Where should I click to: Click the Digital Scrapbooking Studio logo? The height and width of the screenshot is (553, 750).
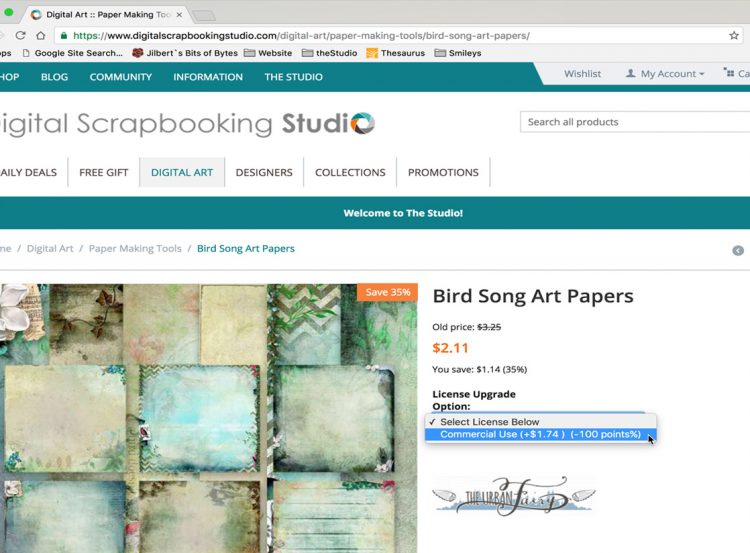pos(187,123)
